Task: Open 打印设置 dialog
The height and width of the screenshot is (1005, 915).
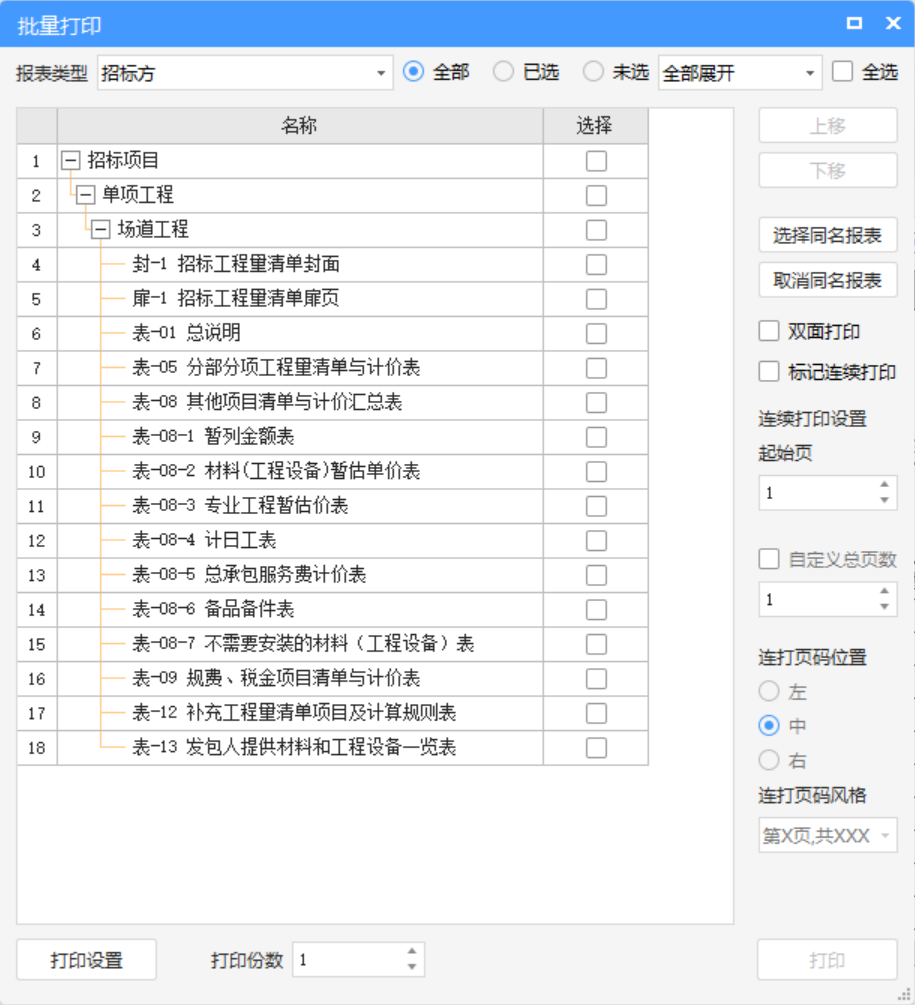Action: coord(86,961)
